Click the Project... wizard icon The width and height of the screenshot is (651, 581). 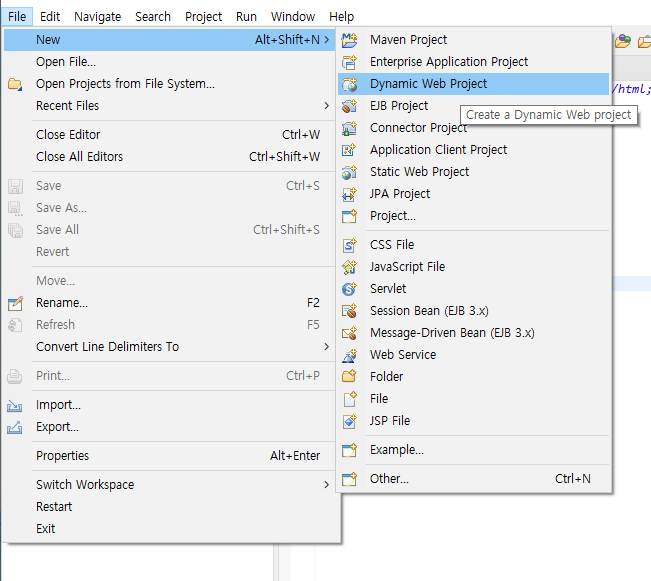click(349, 216)
